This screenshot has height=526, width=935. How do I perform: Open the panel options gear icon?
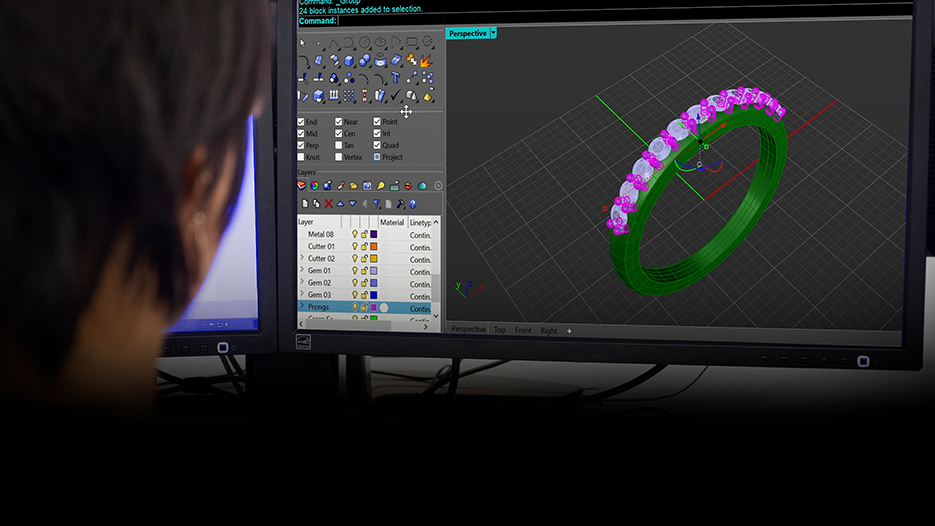[438, 185]
